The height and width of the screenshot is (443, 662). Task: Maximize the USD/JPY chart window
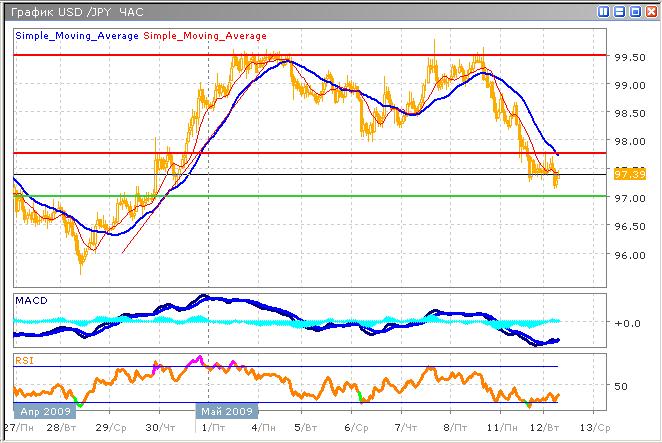click(635, 11)
